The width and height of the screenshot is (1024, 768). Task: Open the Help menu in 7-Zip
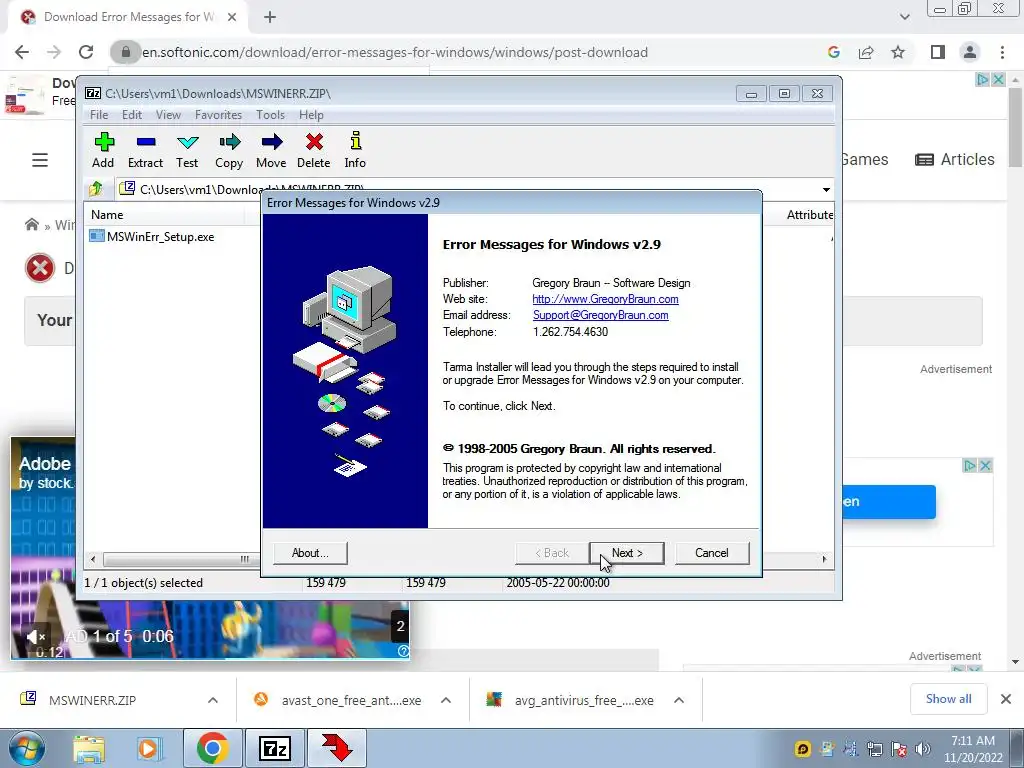pos(312,115)
